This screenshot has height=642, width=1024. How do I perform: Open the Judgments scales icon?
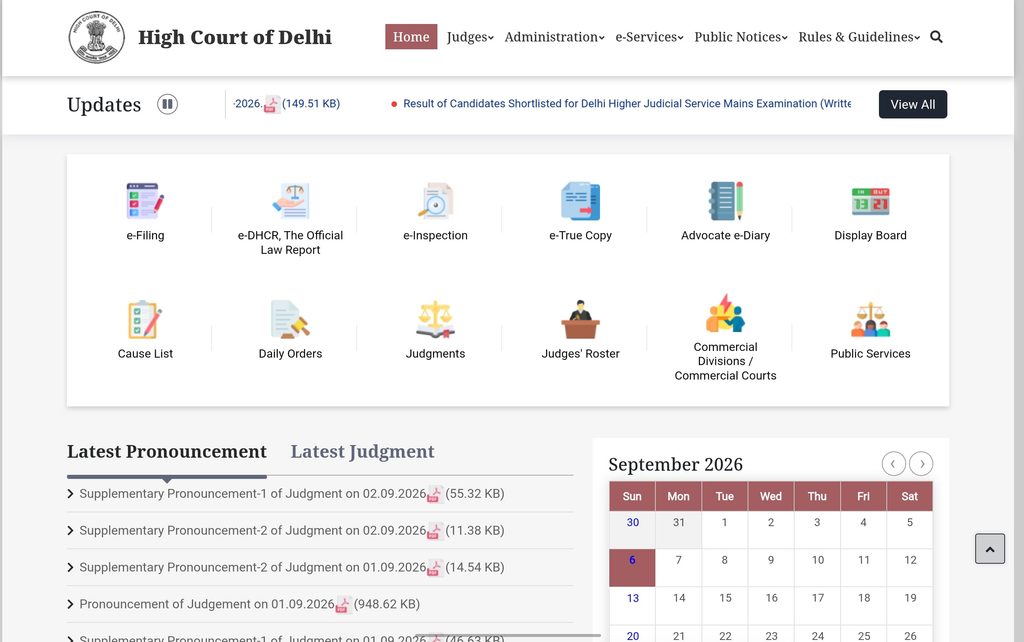coord(436,319)
